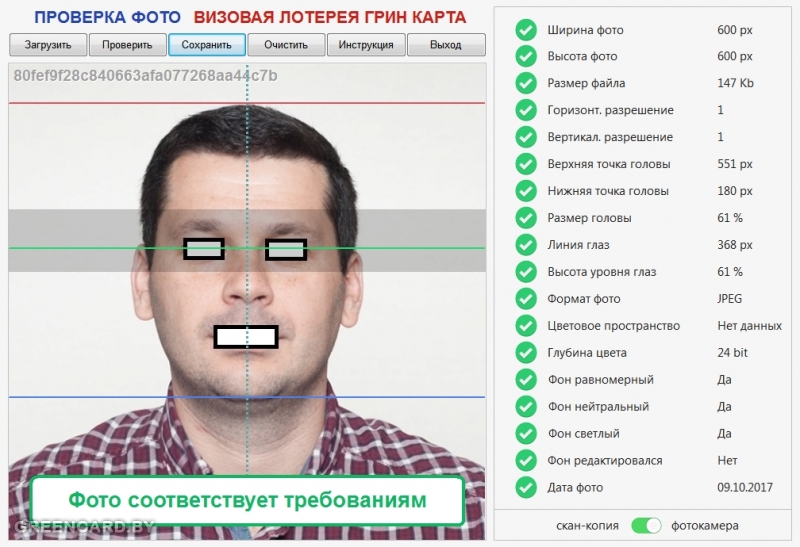800x547 pixels.
Task: Select the скан-копия mode label
Action: tap(588, 525)
